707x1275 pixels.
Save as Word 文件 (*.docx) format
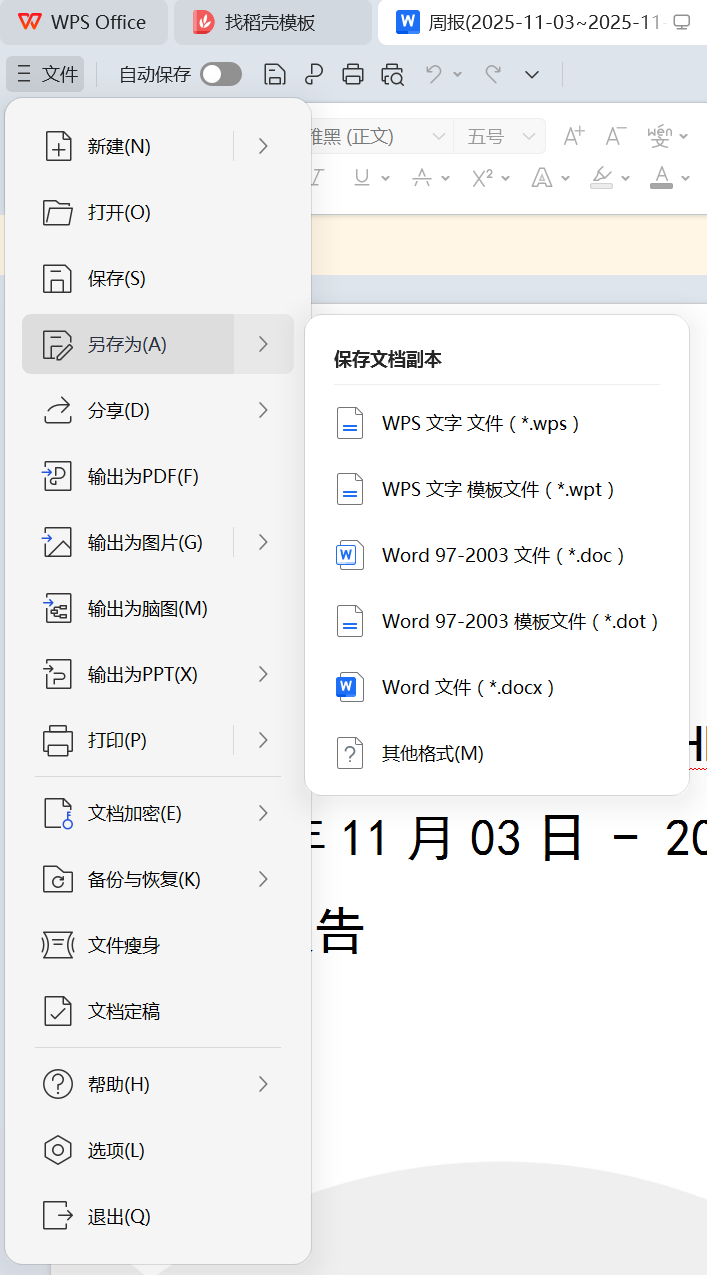(x=467, y=687)
